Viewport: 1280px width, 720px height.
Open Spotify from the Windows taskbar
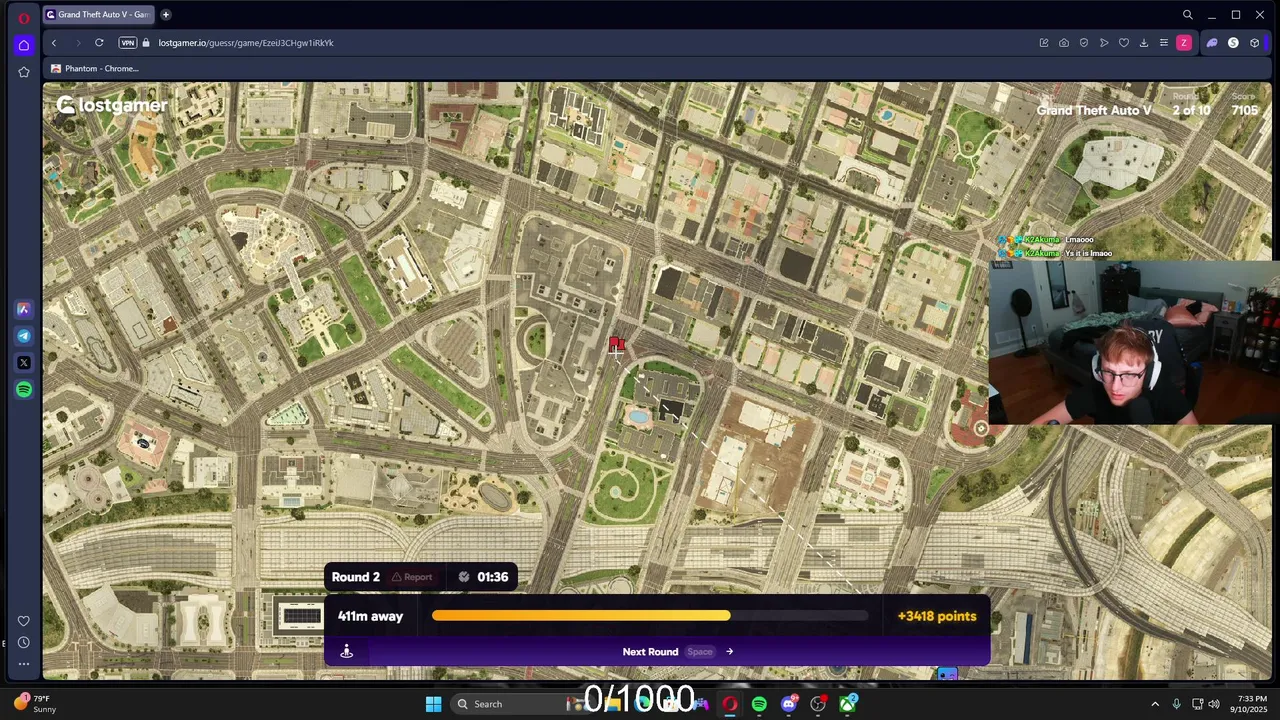[x=759, y=704]
